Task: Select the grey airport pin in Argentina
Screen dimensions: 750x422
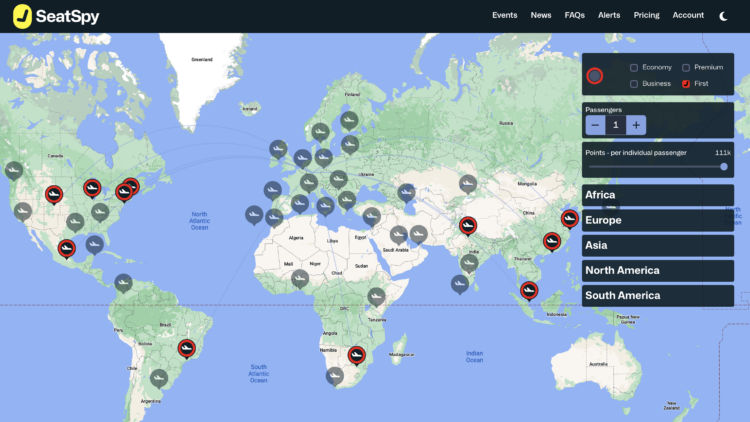Action: [158, 378]
